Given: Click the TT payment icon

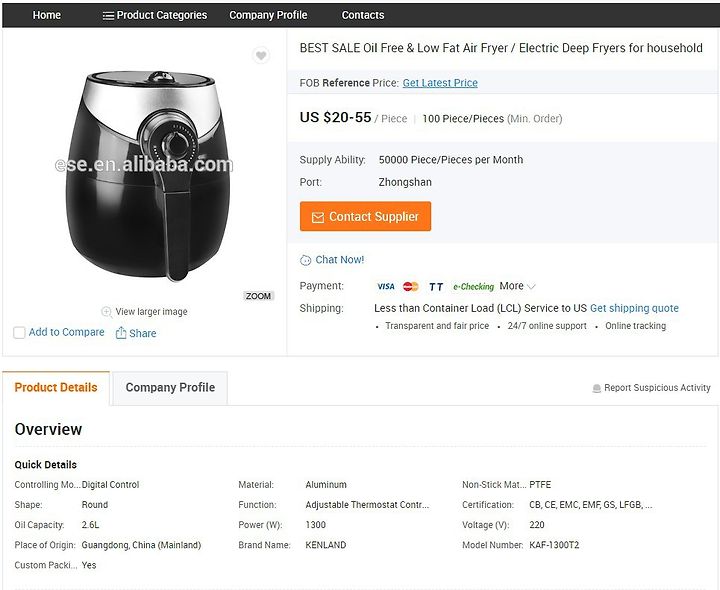Looking at the screenshot, I should coord(436,287).
